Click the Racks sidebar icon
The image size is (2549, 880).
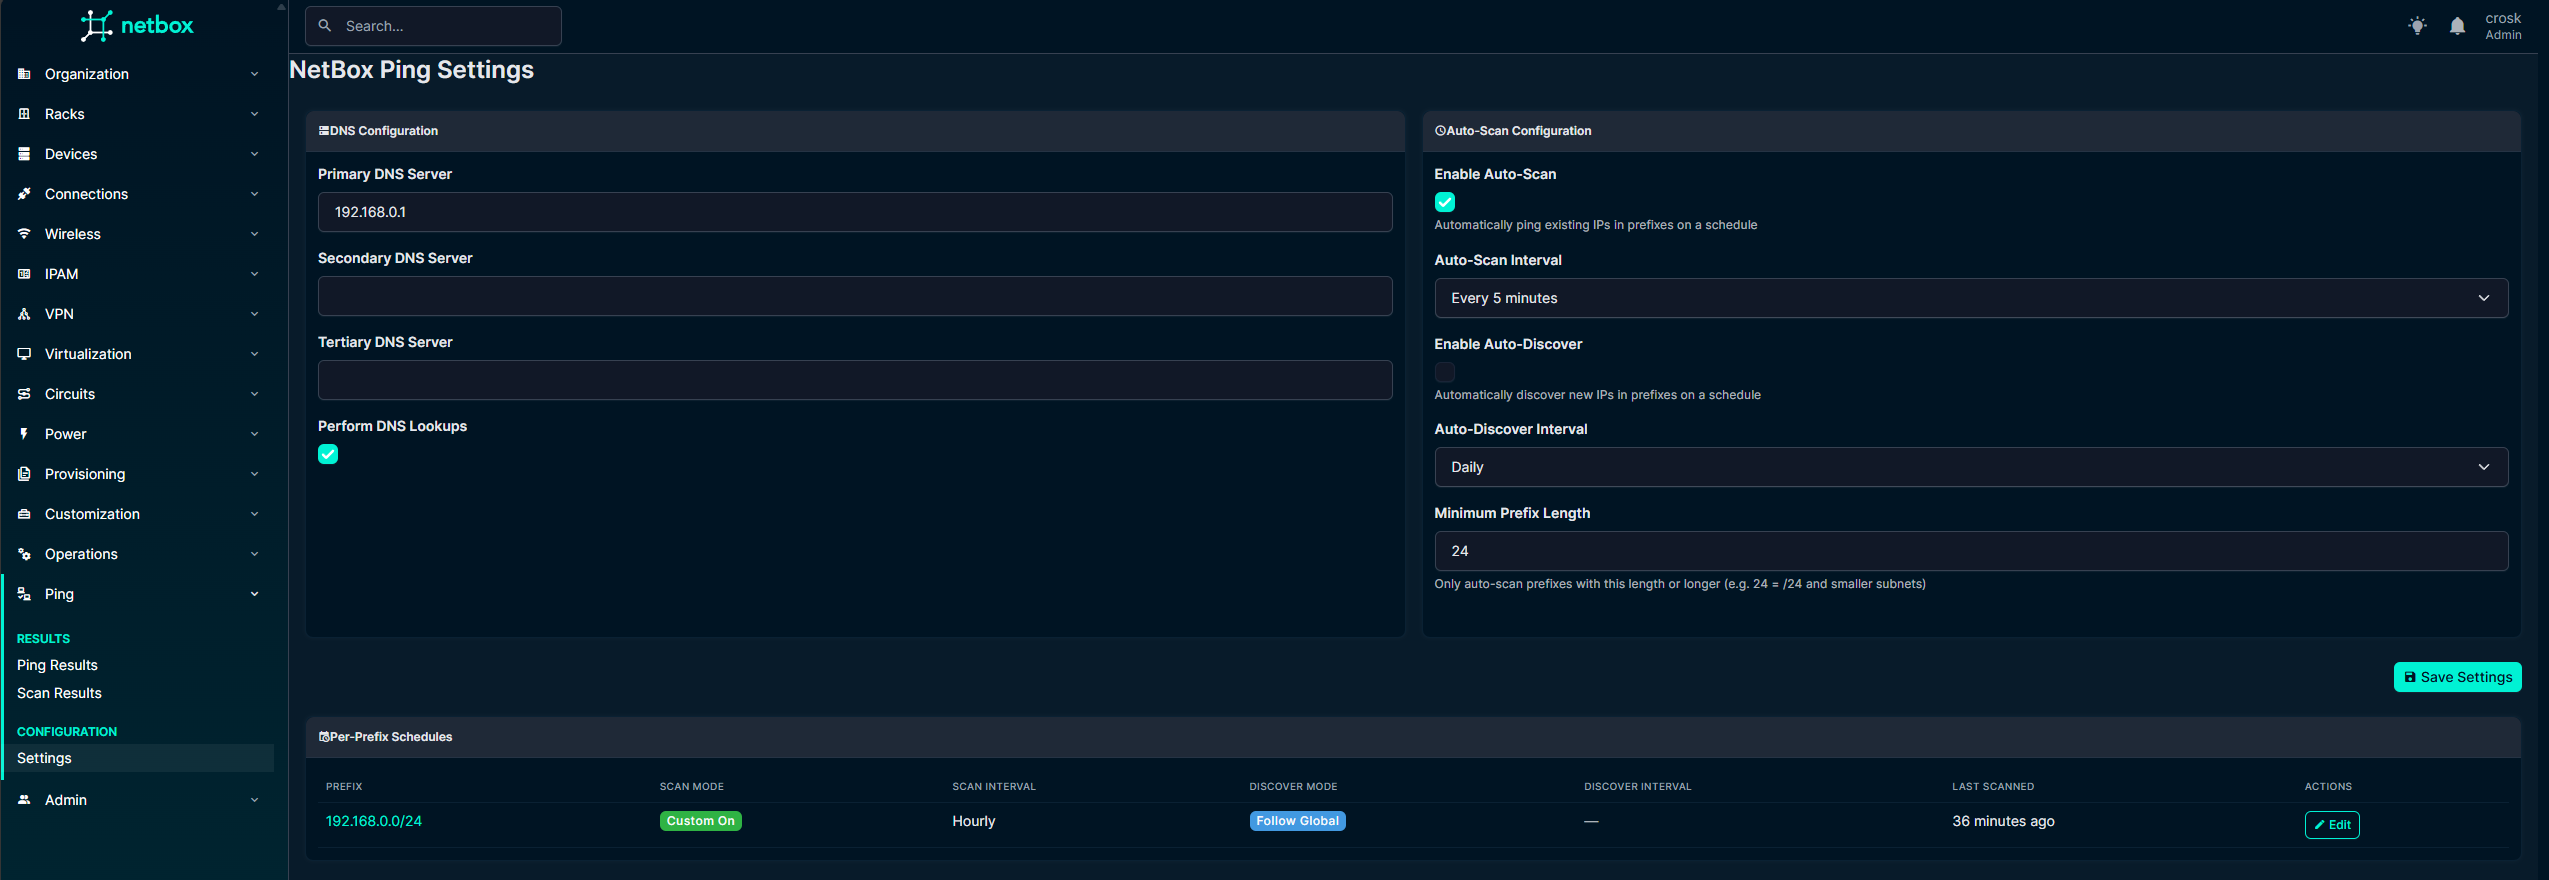pos(24,114)
